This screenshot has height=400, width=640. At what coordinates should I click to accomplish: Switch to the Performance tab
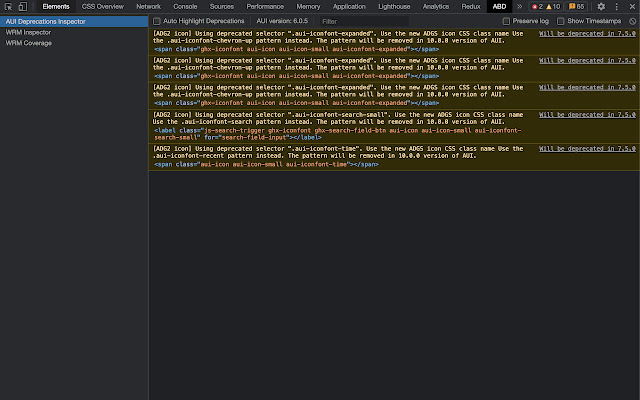tap(265, 7)
